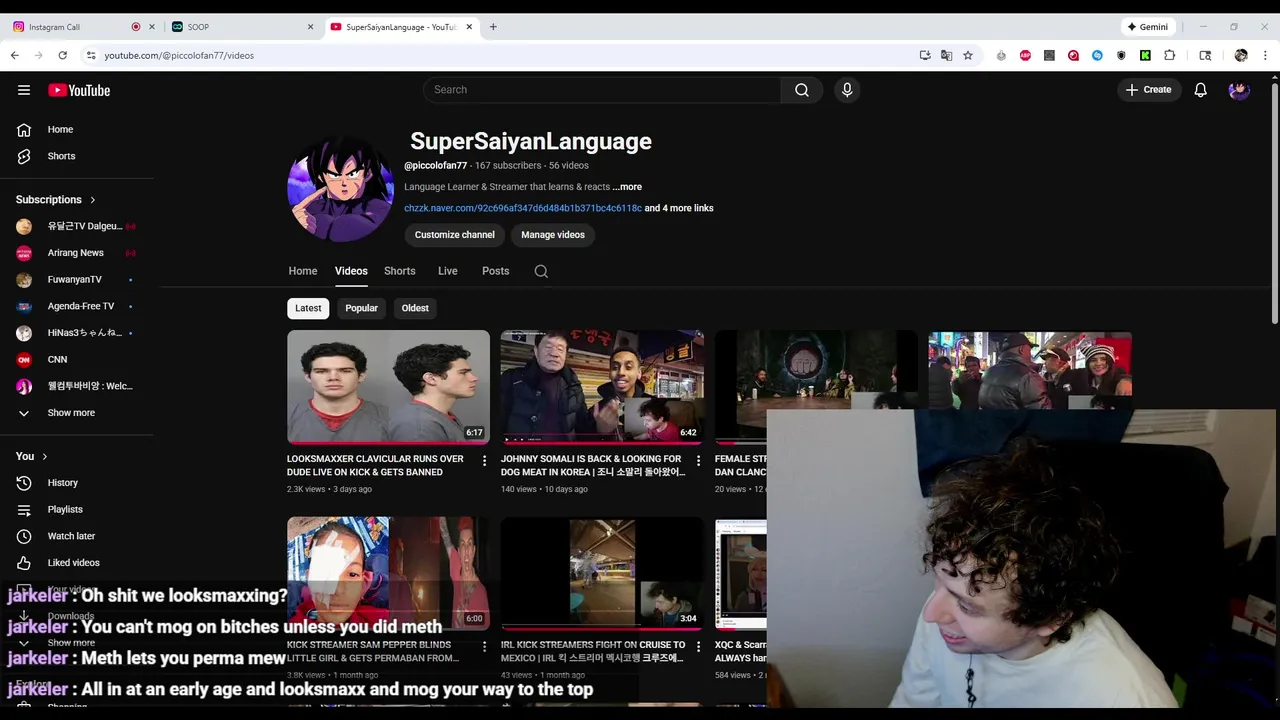Switch to the Posts channel tab
Viewport: 1280px width, 720px height.
tap(496, 271)
